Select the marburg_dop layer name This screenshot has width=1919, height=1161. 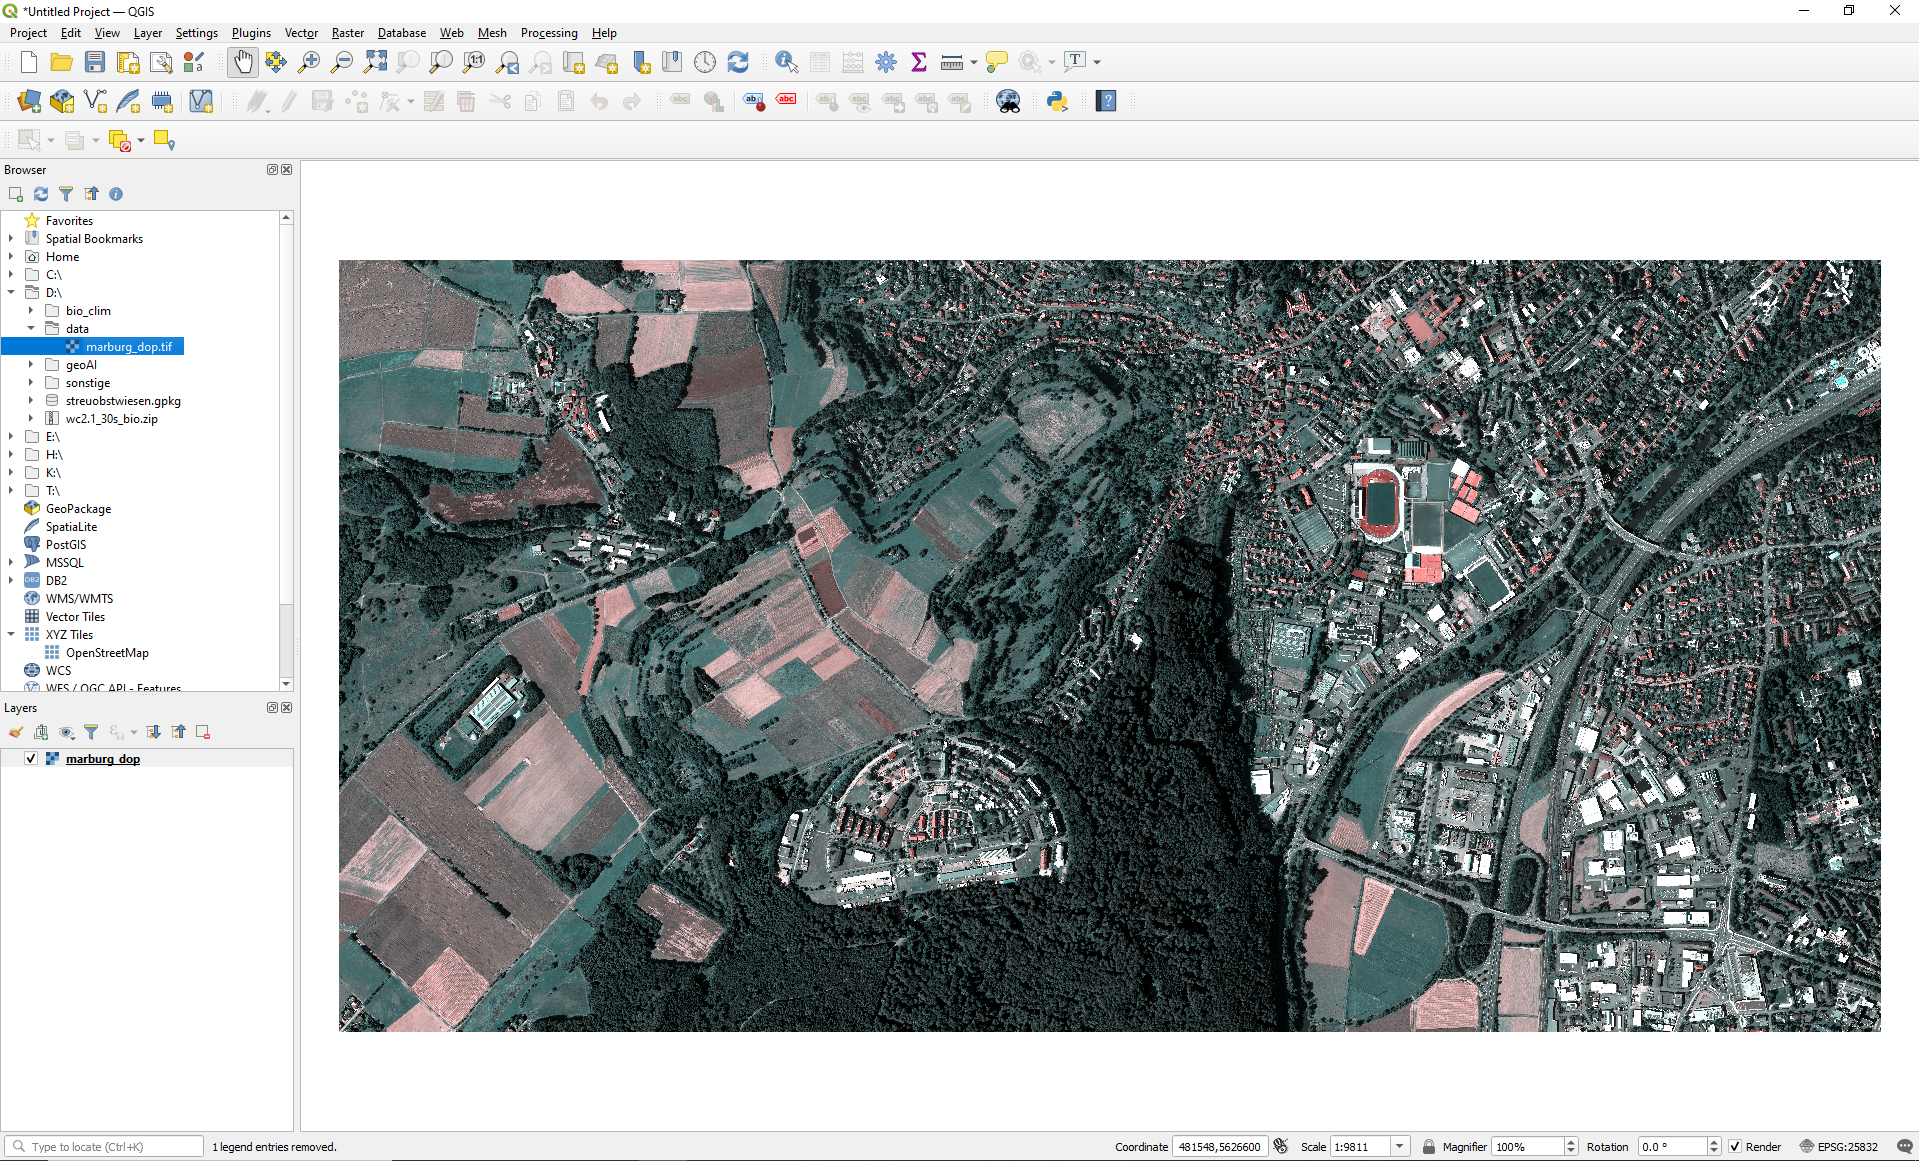pyautogui.click(x=103, y=759)
